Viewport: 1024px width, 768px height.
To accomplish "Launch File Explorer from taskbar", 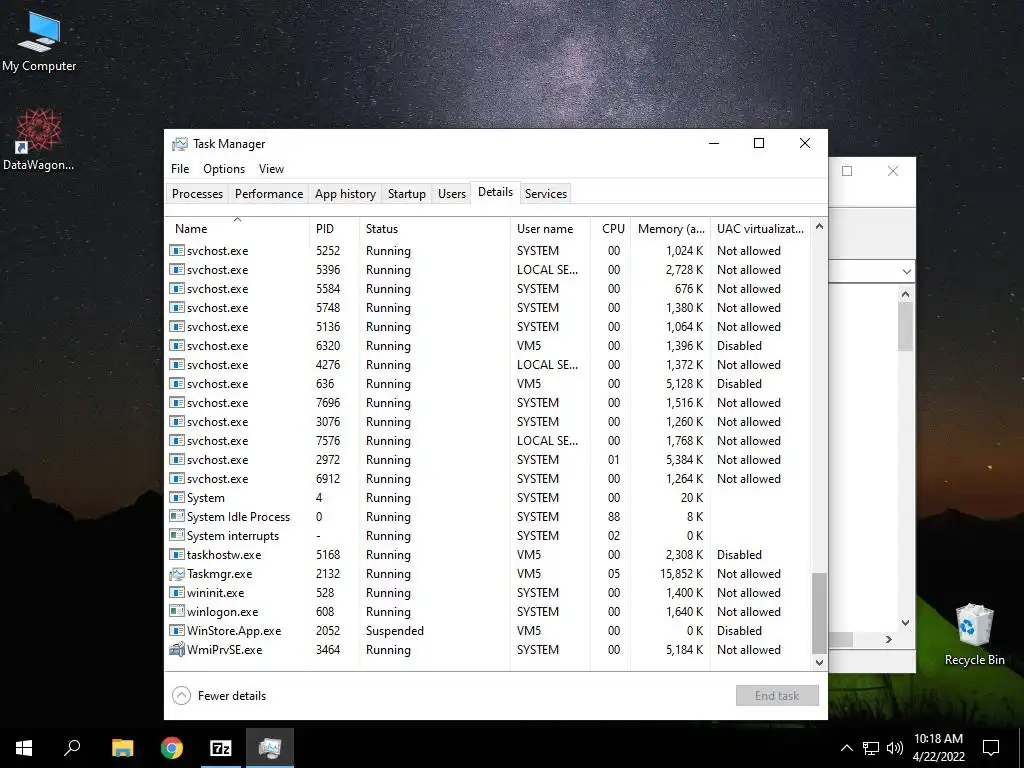I will [122, 748].
